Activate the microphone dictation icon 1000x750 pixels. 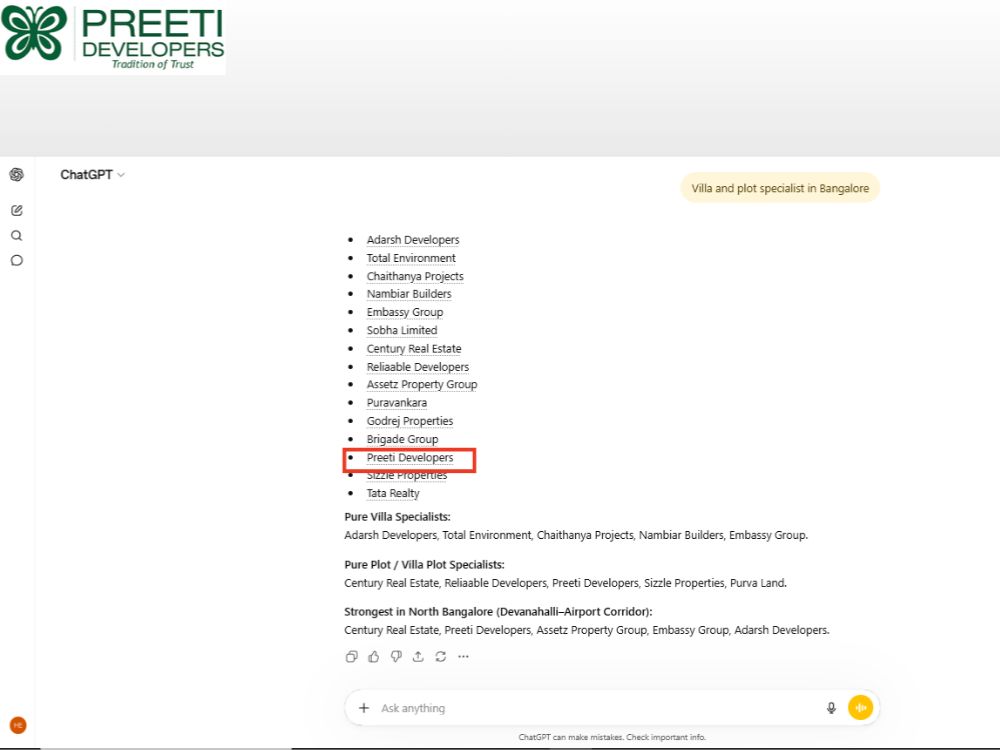coord(831,708)
